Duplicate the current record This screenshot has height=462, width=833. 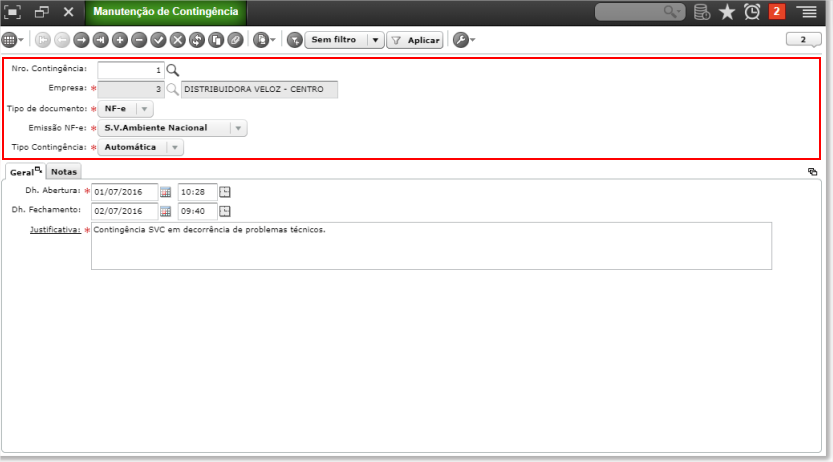pos(216,40)
